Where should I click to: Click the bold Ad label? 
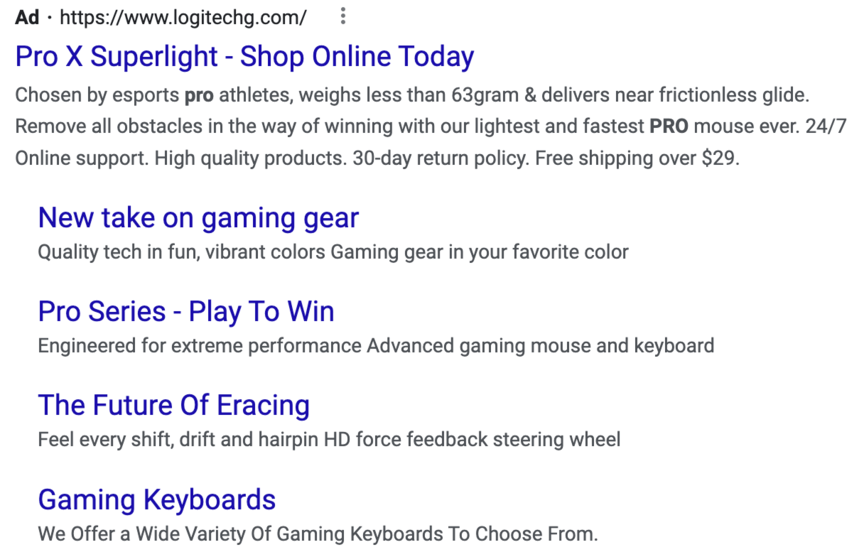pos(27,18)
